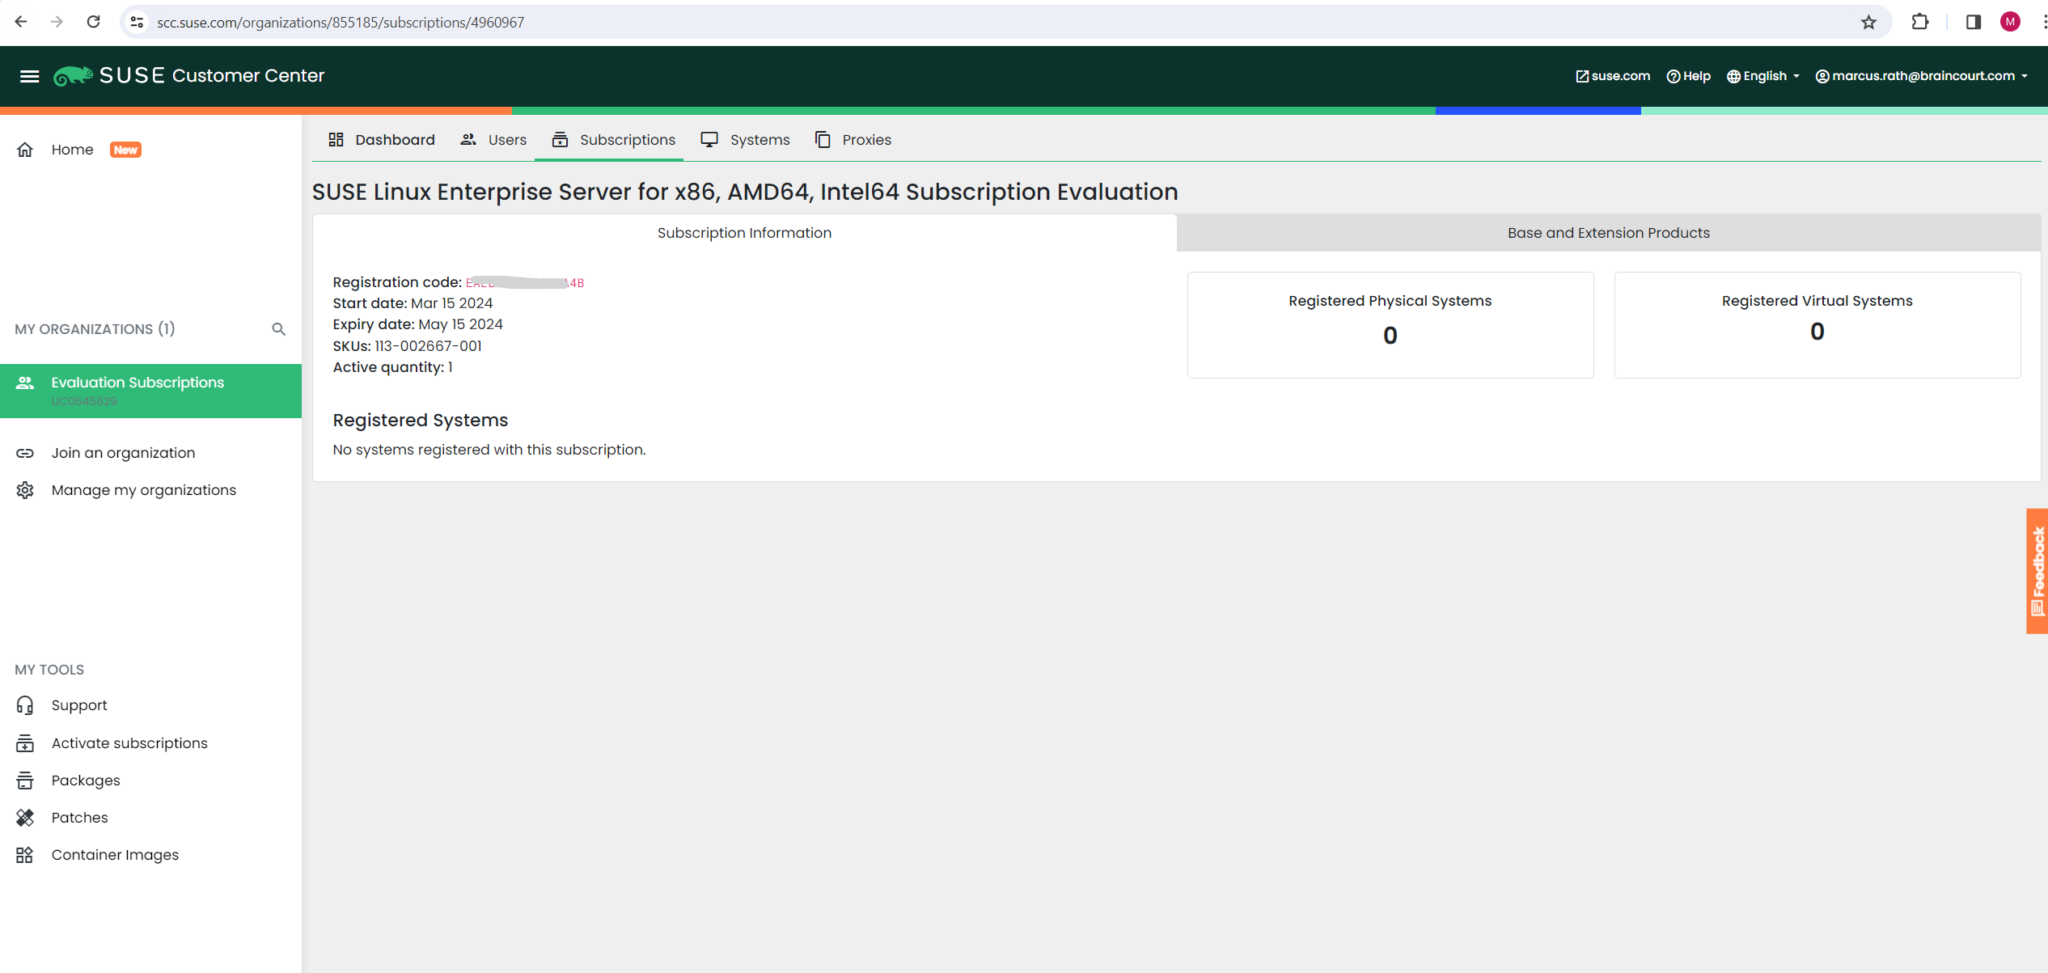Bookmark the page with the star icon
The width and height of the screenshot is (2048, 973).
coord(1868,21)
